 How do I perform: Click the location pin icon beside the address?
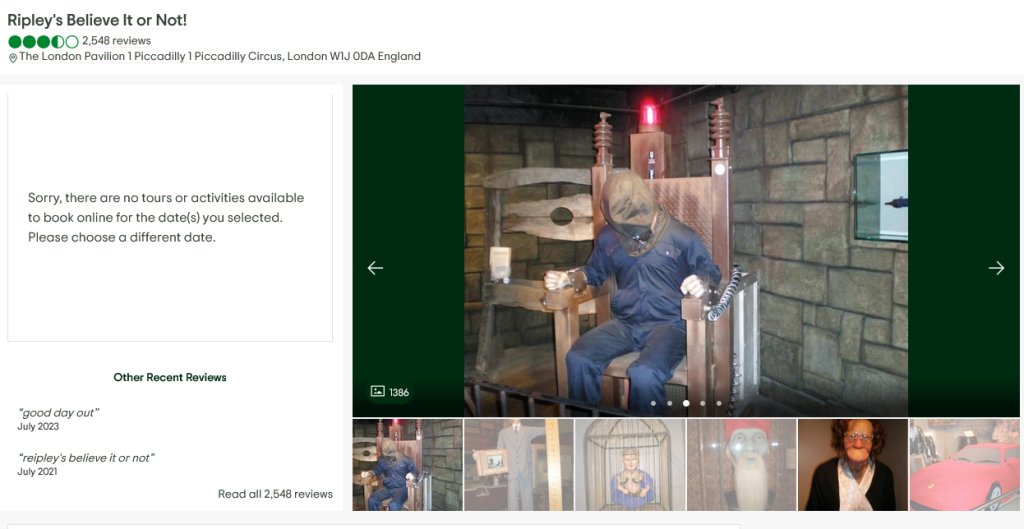13,58
